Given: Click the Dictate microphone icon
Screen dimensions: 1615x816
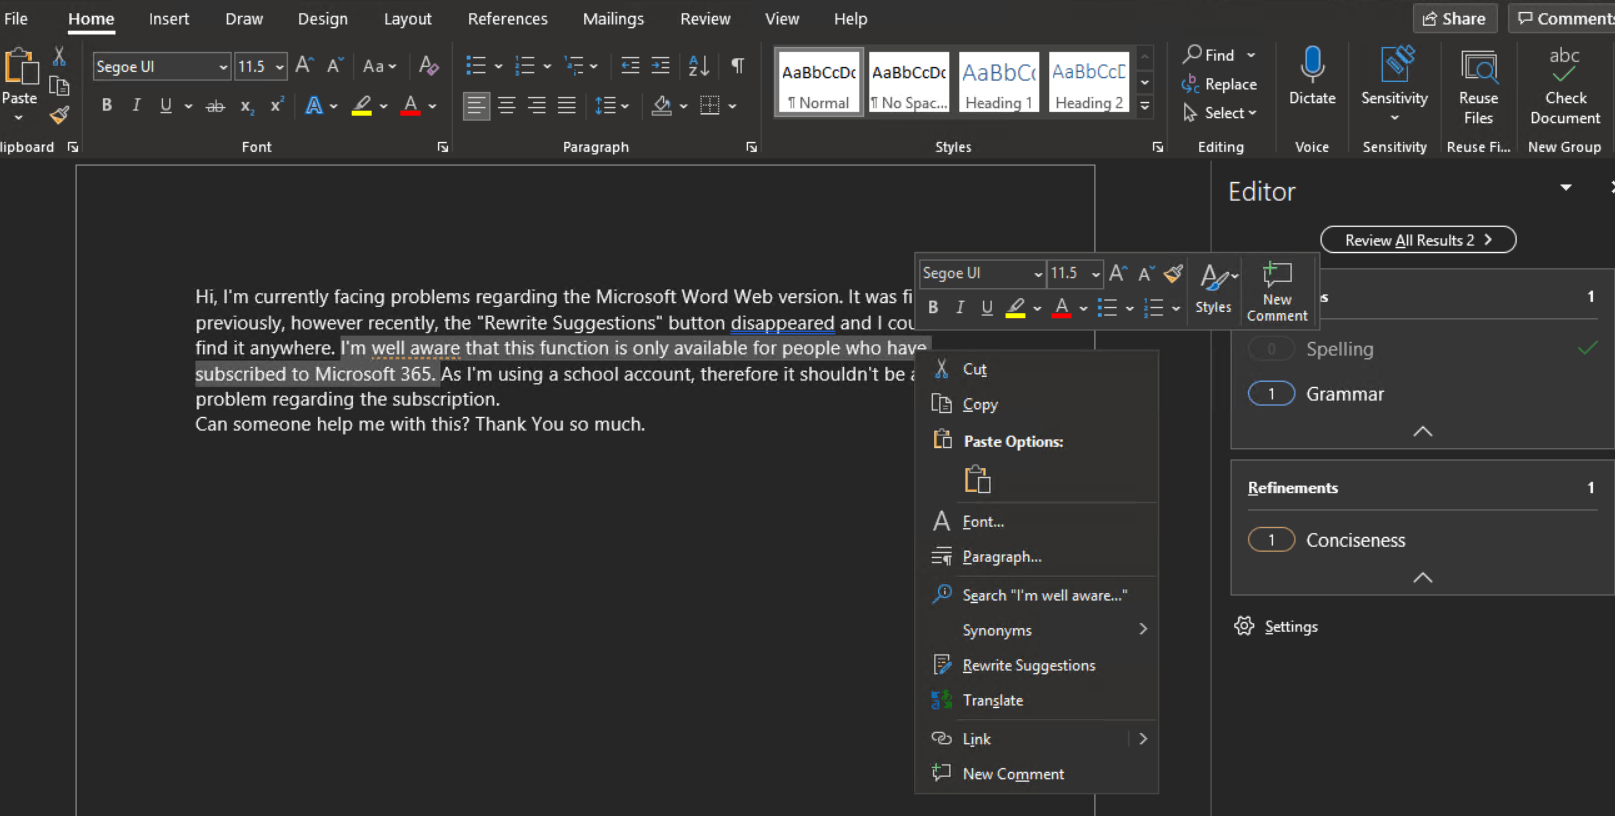Looking at the screenshot, I should [x=1312, y=66].
